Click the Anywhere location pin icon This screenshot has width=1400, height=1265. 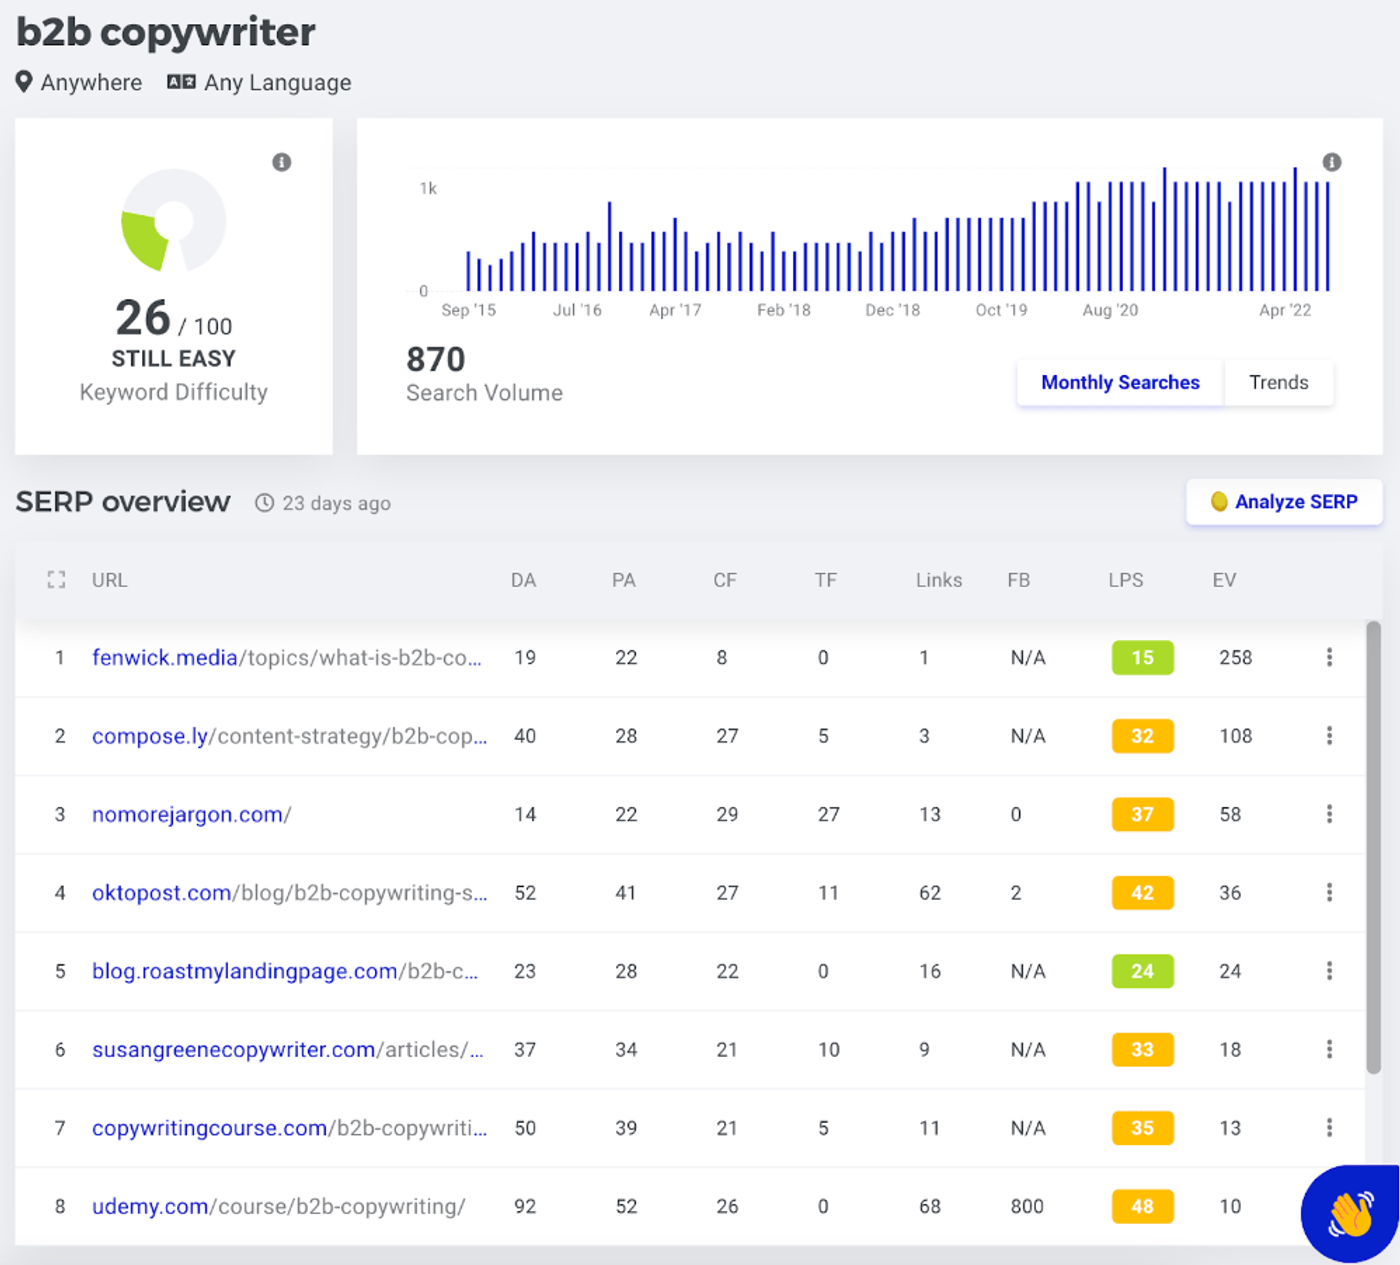[x=24, y=82]
